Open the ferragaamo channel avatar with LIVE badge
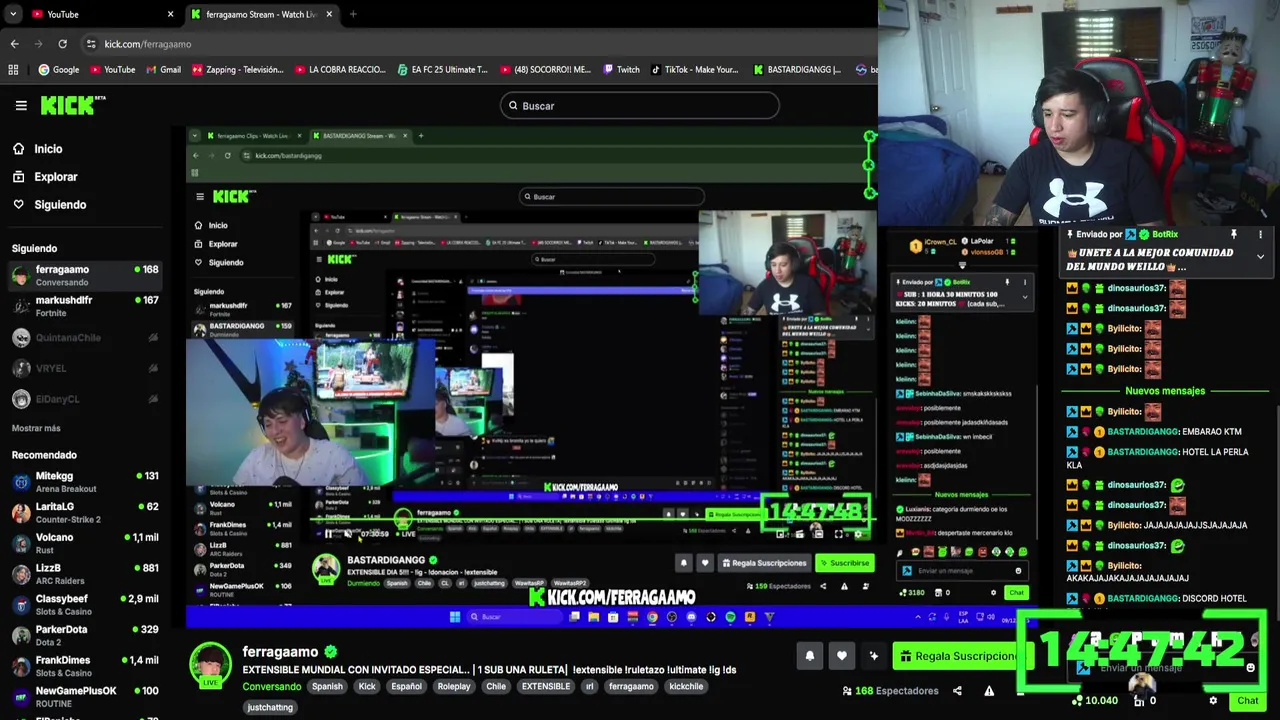1280x720 pixels. (211, 665)
